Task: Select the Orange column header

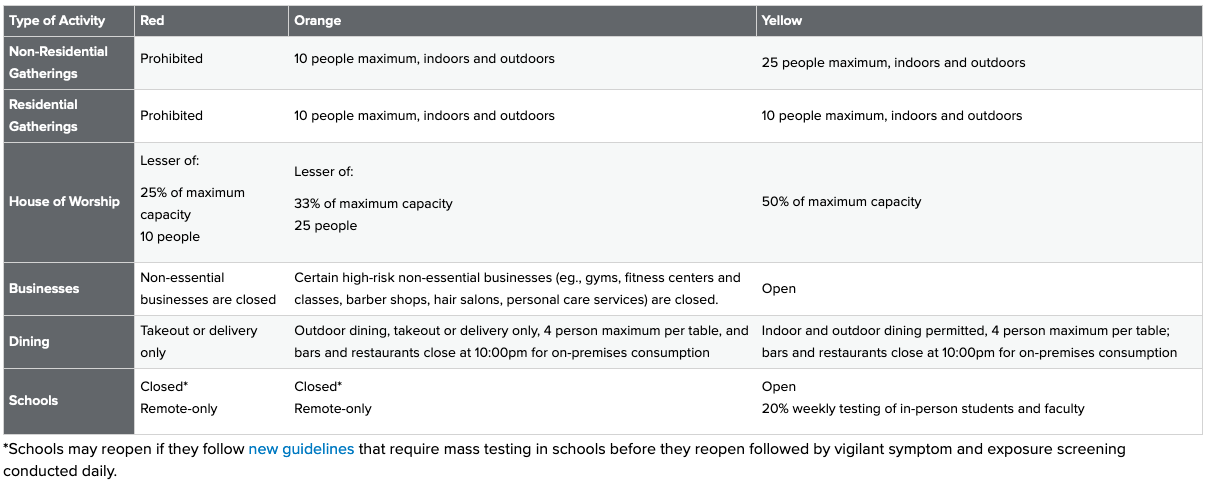Action: (x=317, y=21)
